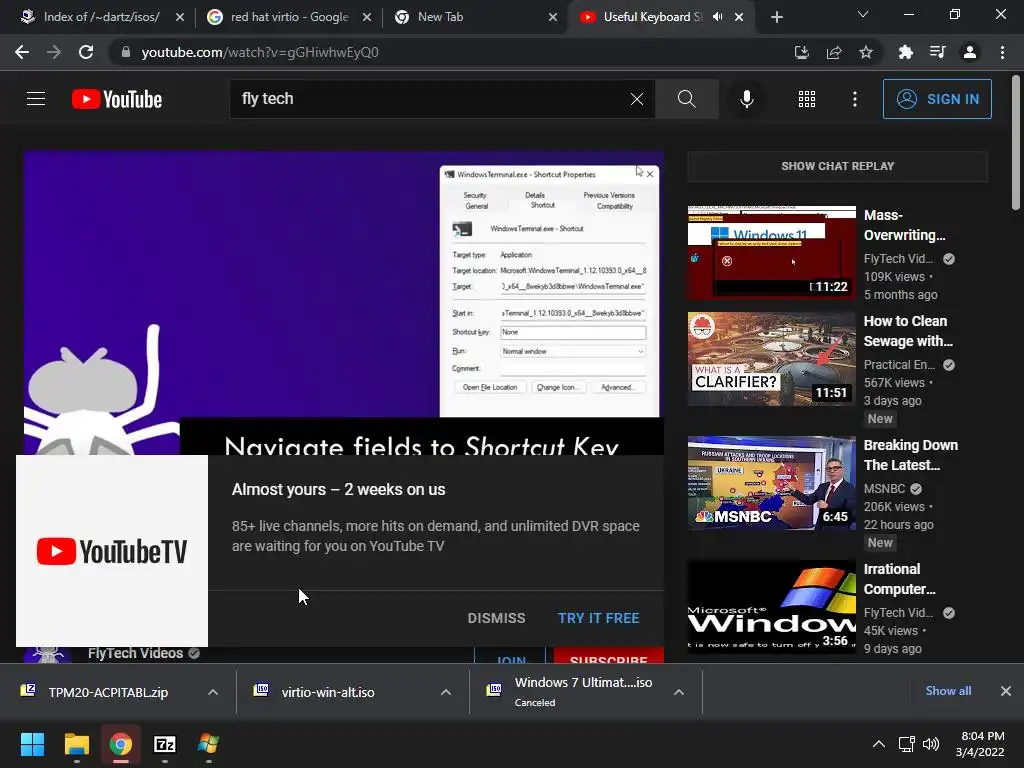Go forward in browser history
This screenshot has height=768, width=1024.
[x=54, y=52]
